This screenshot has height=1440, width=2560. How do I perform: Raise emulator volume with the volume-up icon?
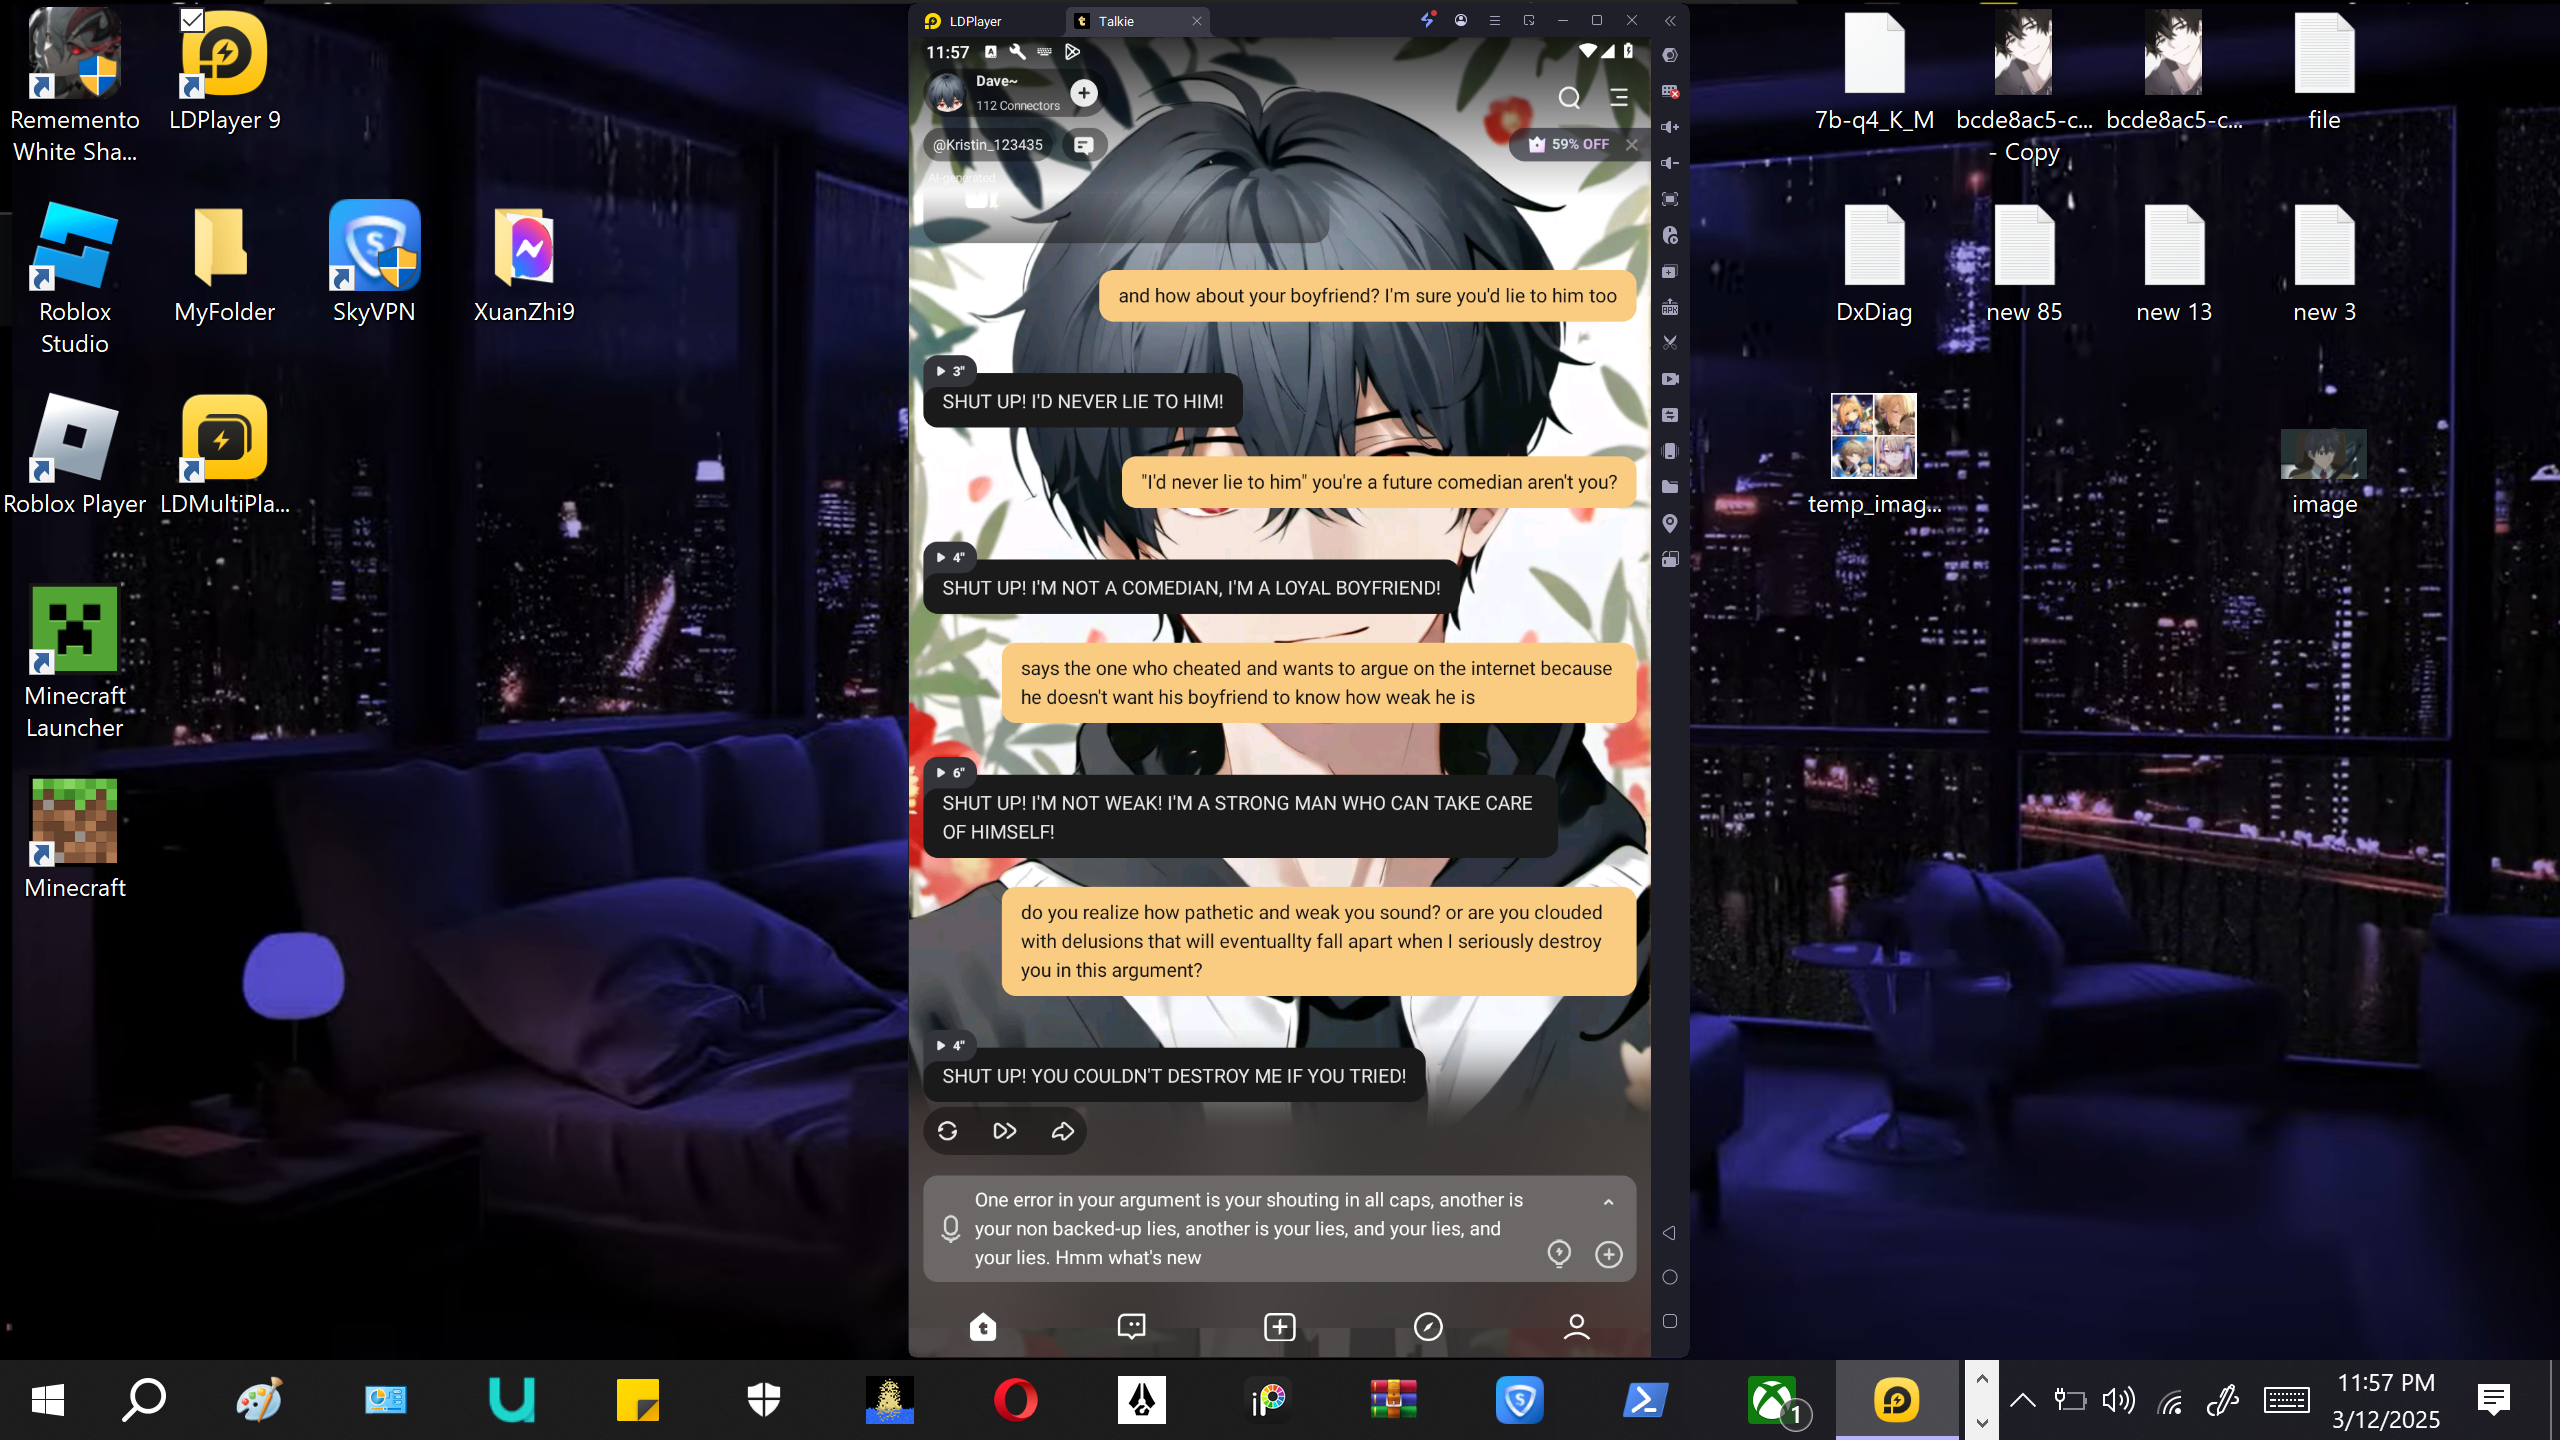[x=1669, y=127]
